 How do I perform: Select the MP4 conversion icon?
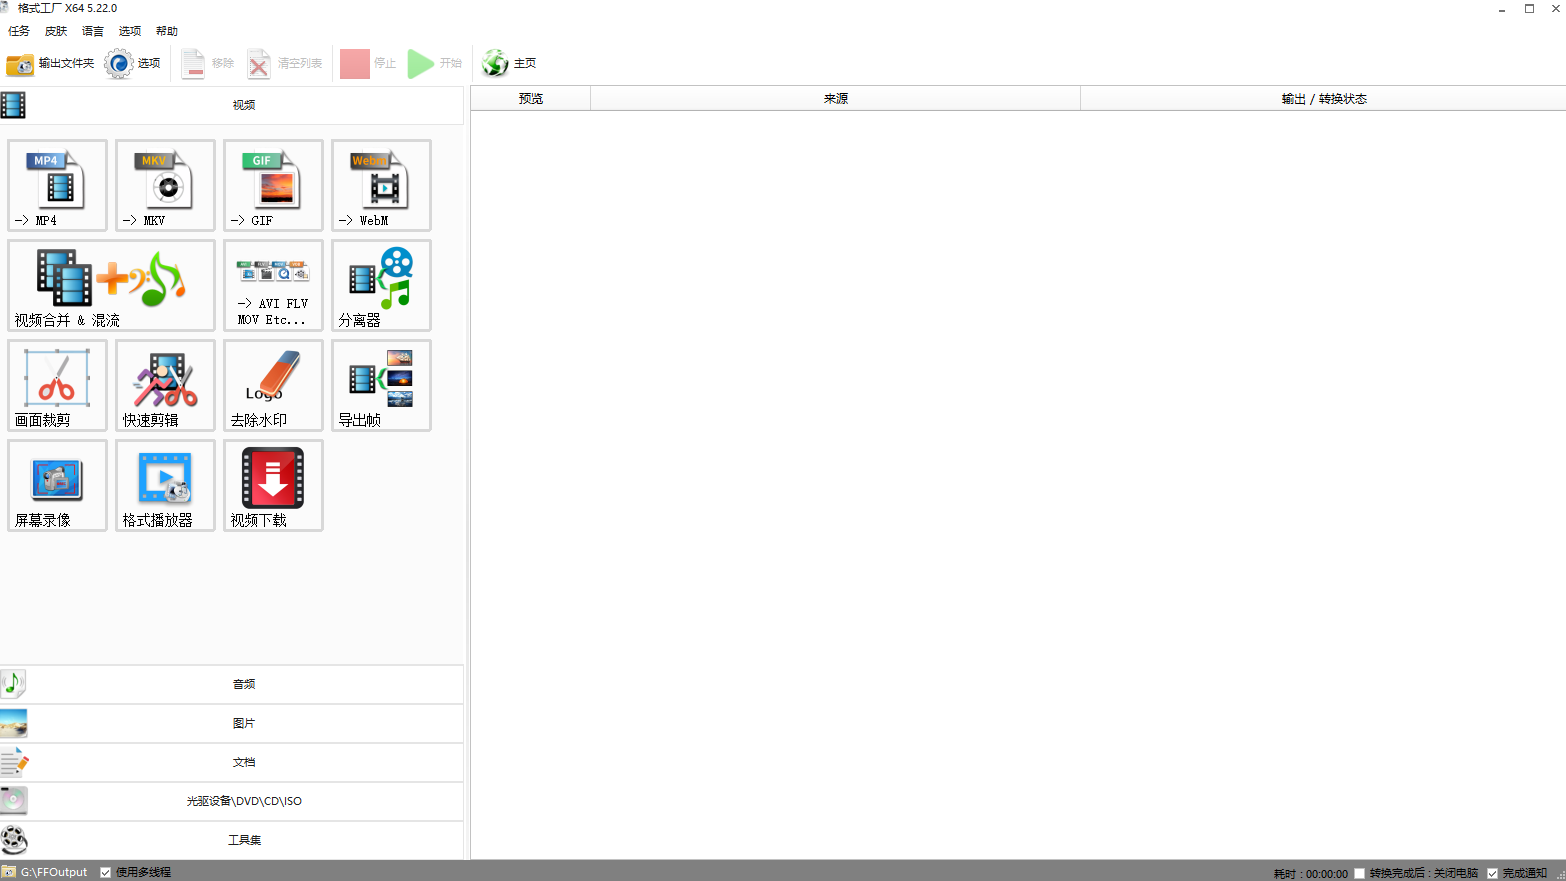57,186
